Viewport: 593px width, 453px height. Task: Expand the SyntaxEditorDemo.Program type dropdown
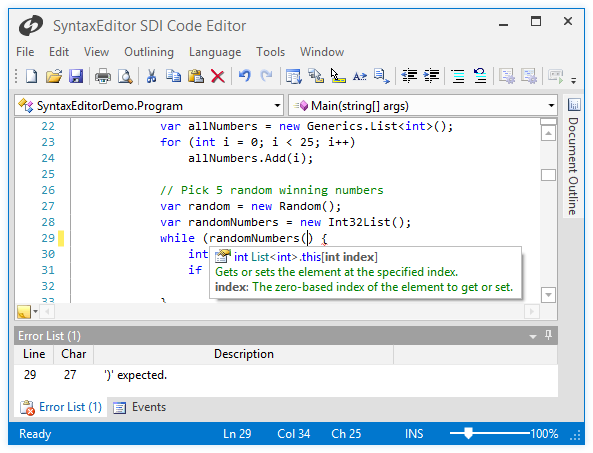tap(278, 105)
